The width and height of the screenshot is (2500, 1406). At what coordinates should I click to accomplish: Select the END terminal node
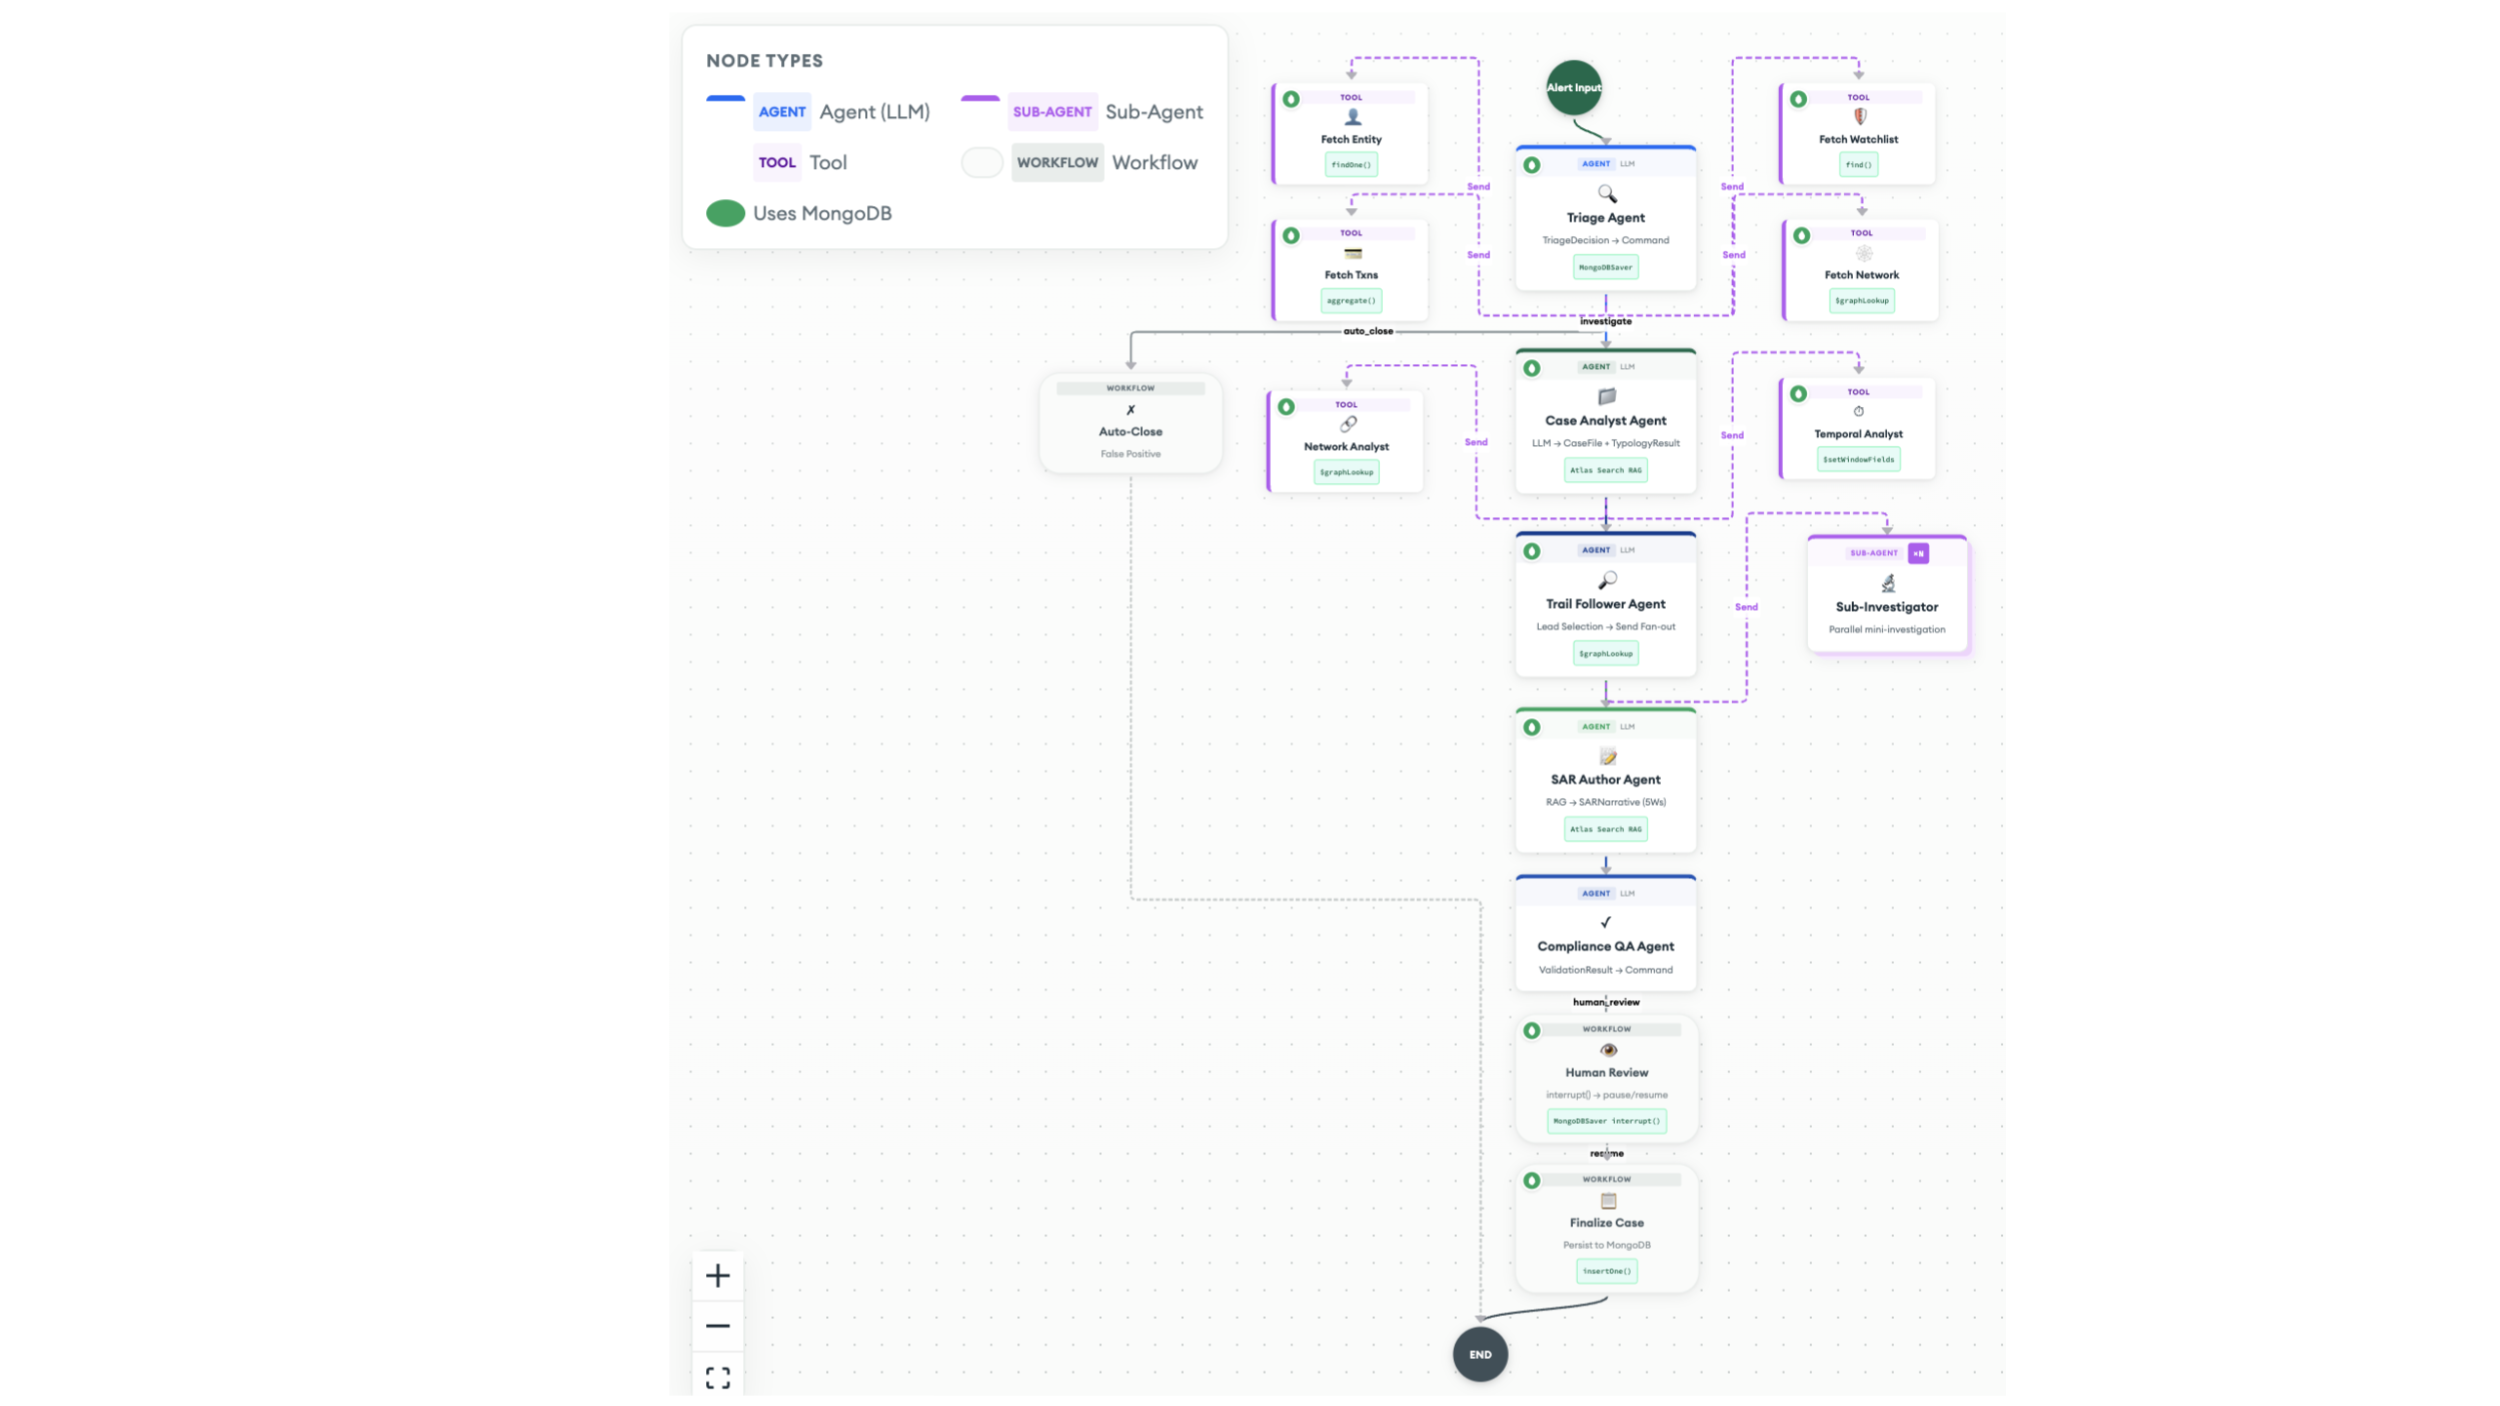click(x=1480, y=1354)
